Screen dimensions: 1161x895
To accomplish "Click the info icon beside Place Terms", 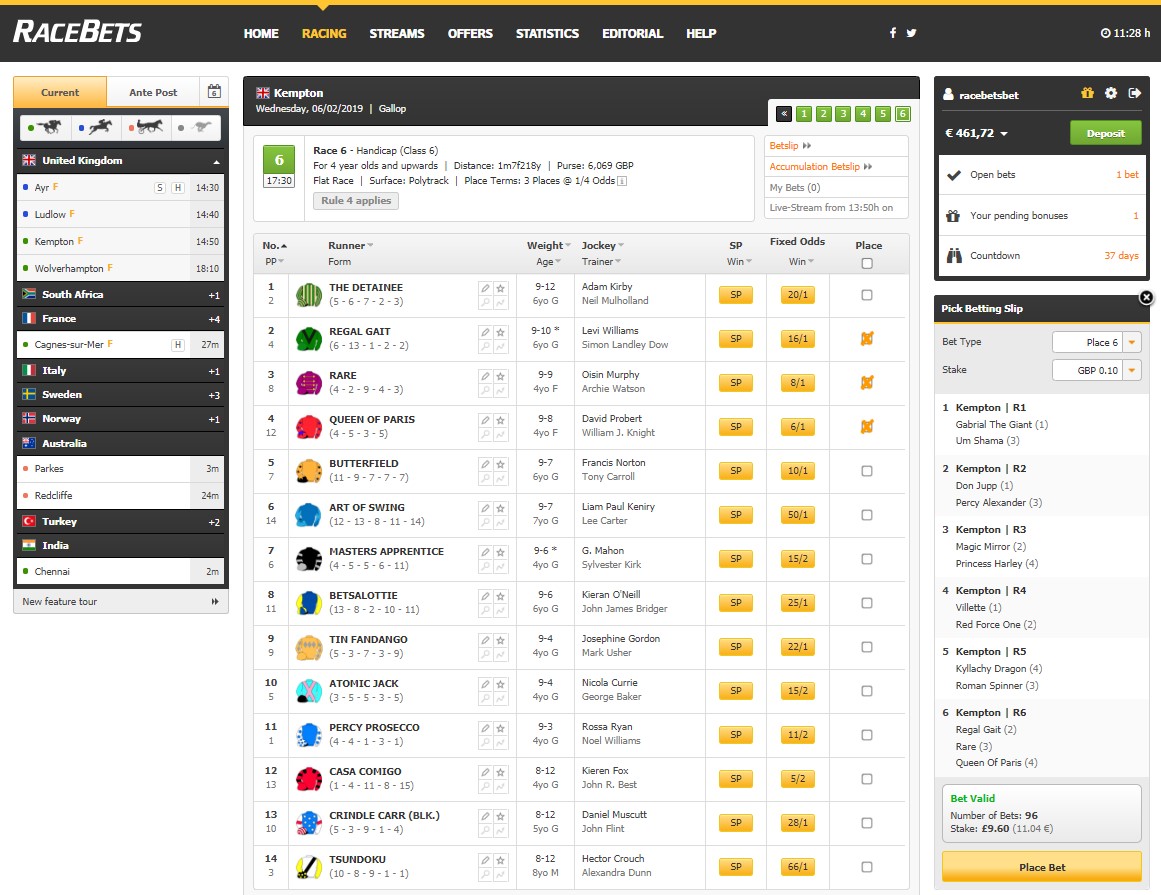I will click(x=622, y=181).
